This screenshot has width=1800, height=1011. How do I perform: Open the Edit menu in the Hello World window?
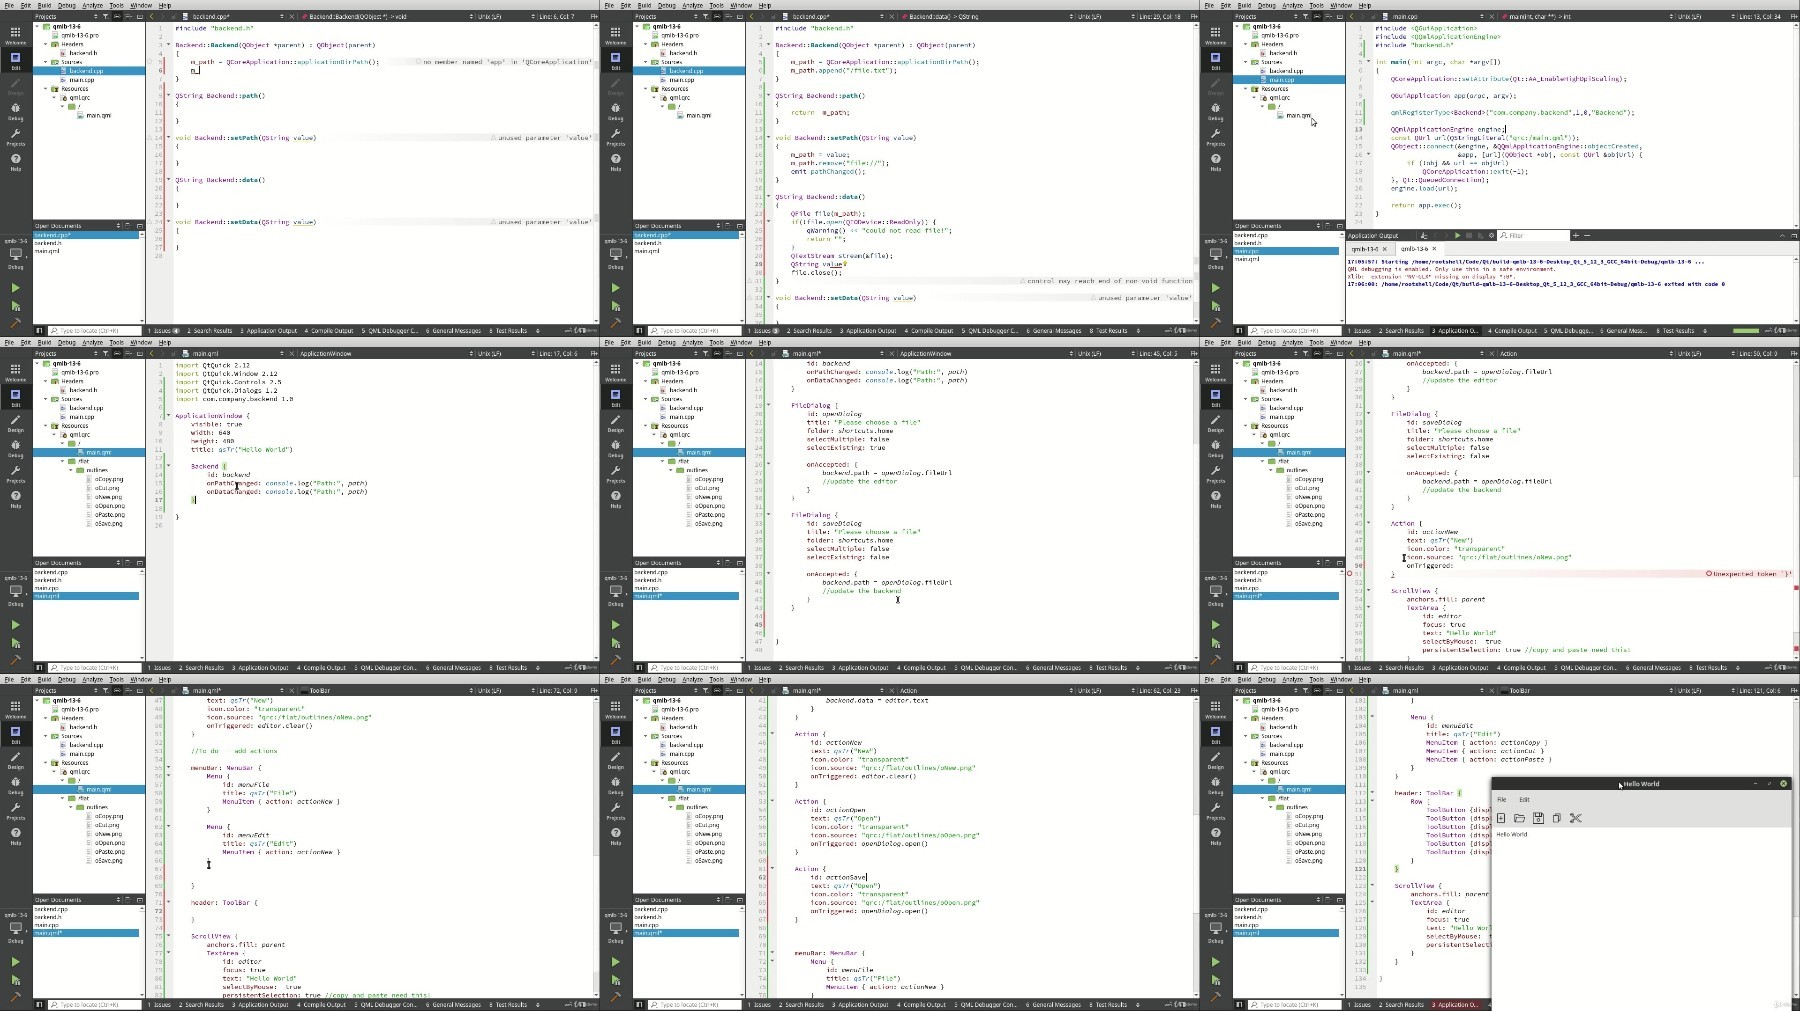(x=1524, y=800)
